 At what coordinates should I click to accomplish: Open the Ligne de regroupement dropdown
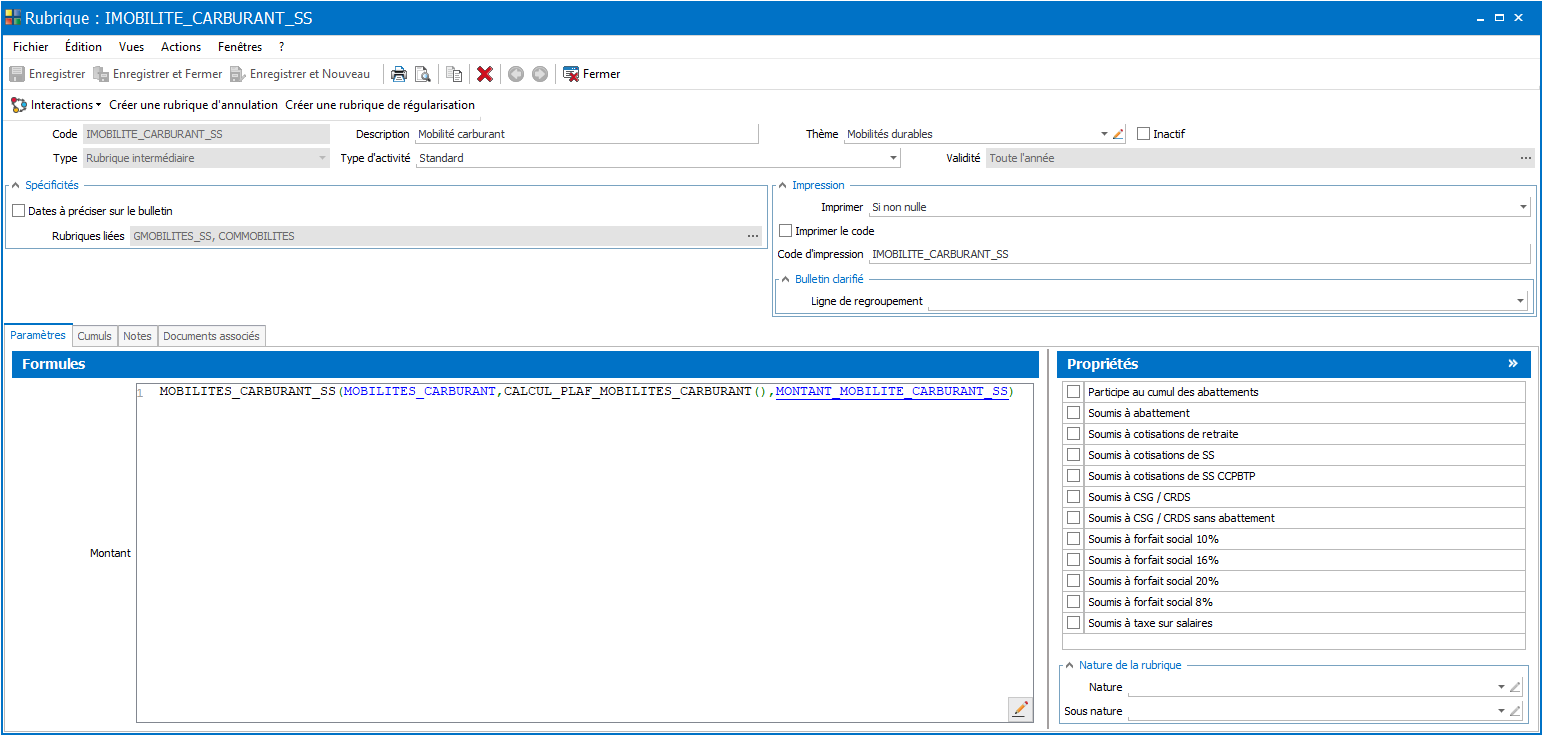tap(1520, 301)
